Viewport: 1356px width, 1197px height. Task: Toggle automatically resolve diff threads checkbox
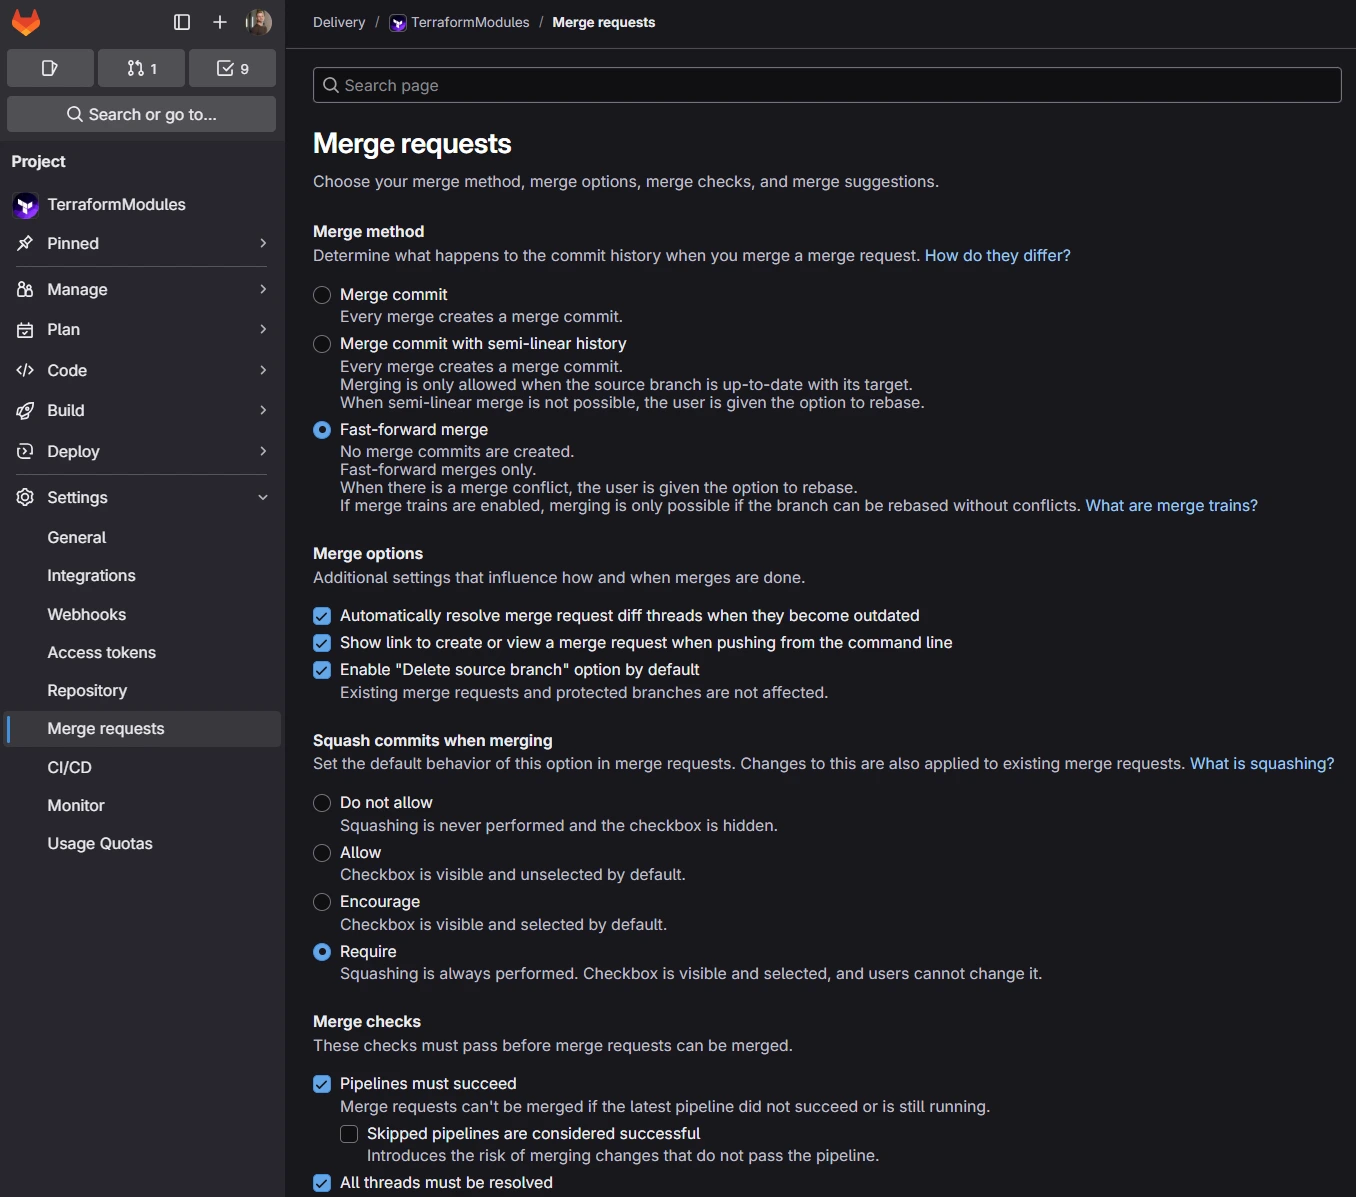coord(322,616)
